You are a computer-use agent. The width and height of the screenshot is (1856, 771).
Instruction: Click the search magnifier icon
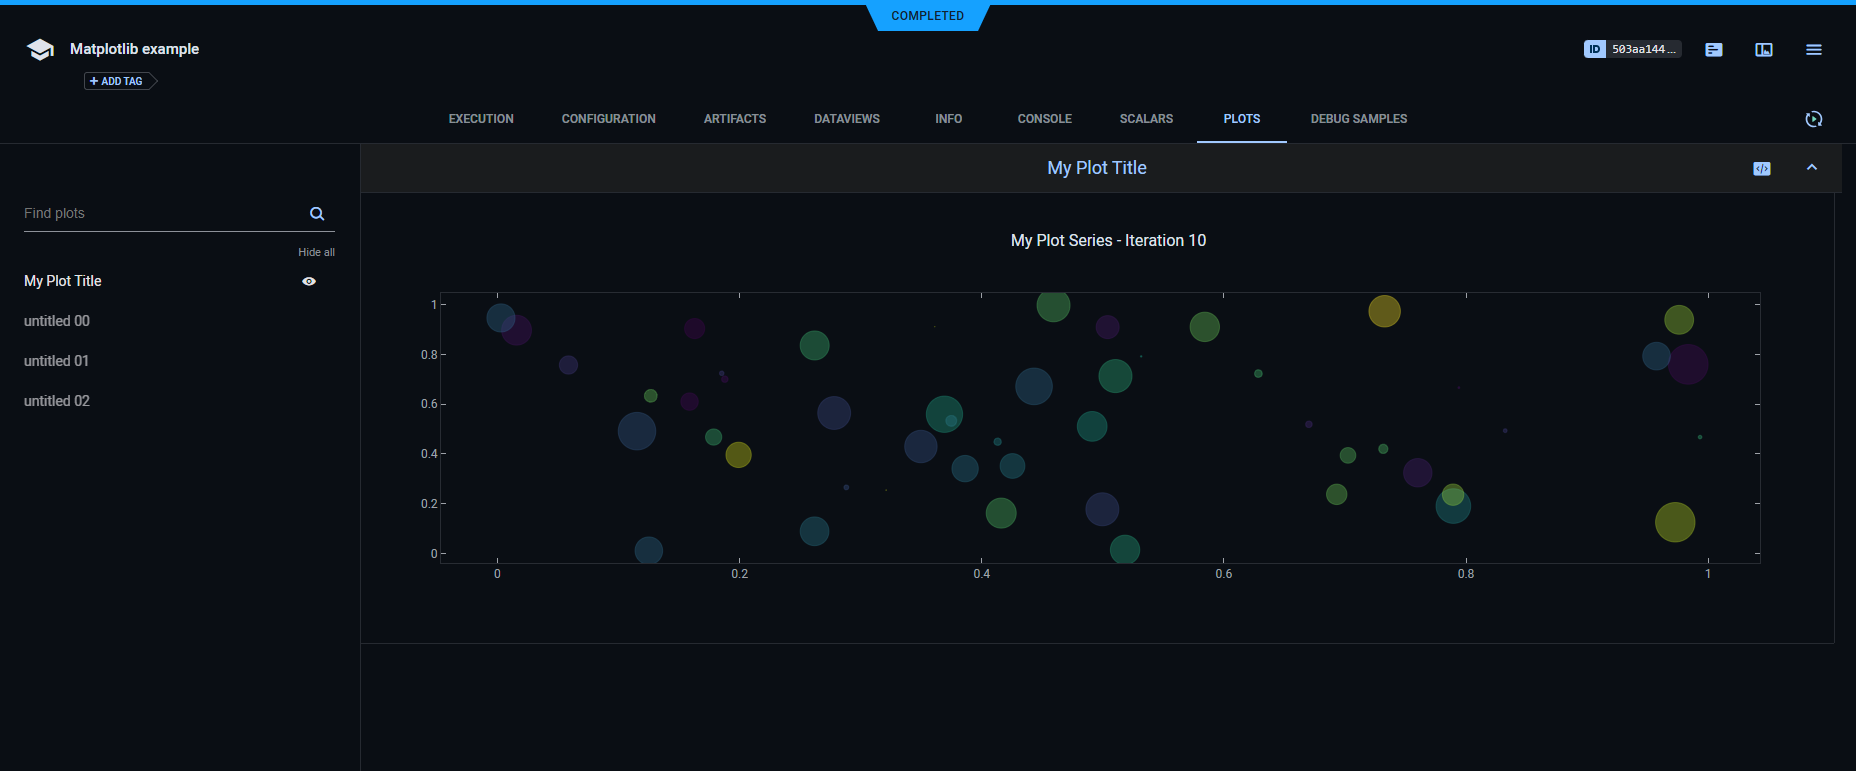point(317,214)
